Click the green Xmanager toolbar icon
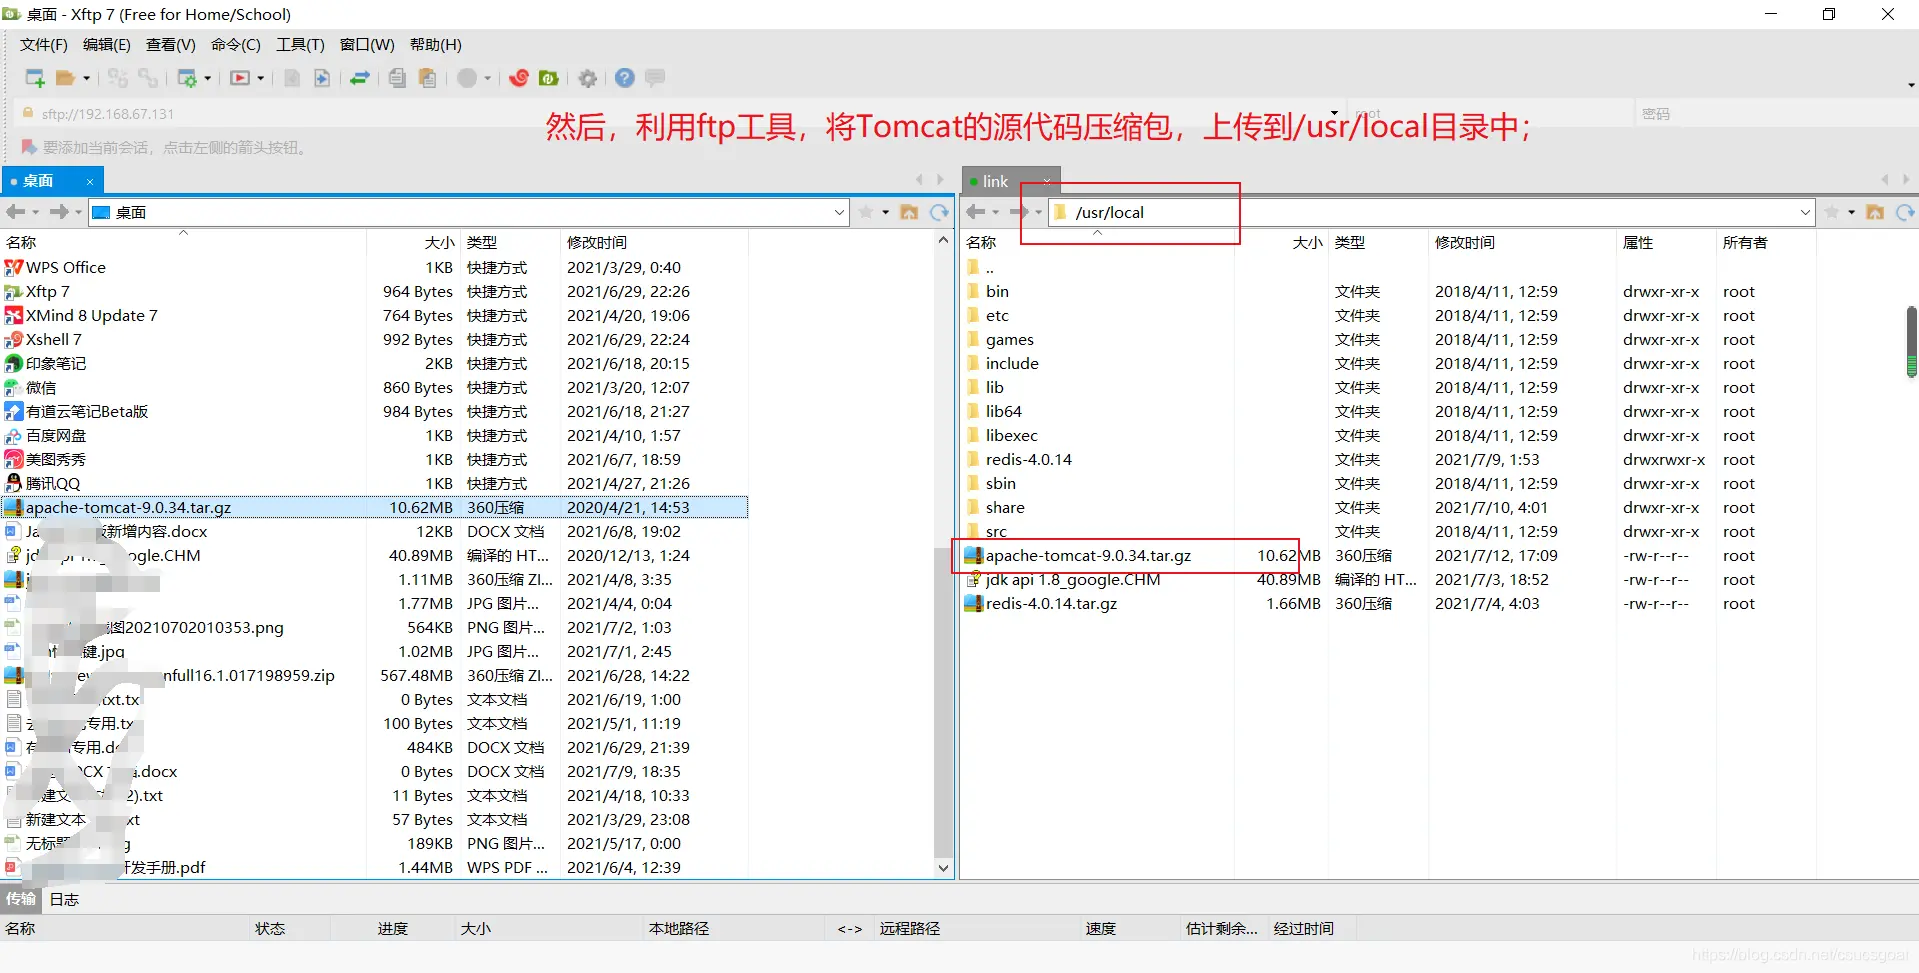The image size is (1919, 973). point(548,78)
